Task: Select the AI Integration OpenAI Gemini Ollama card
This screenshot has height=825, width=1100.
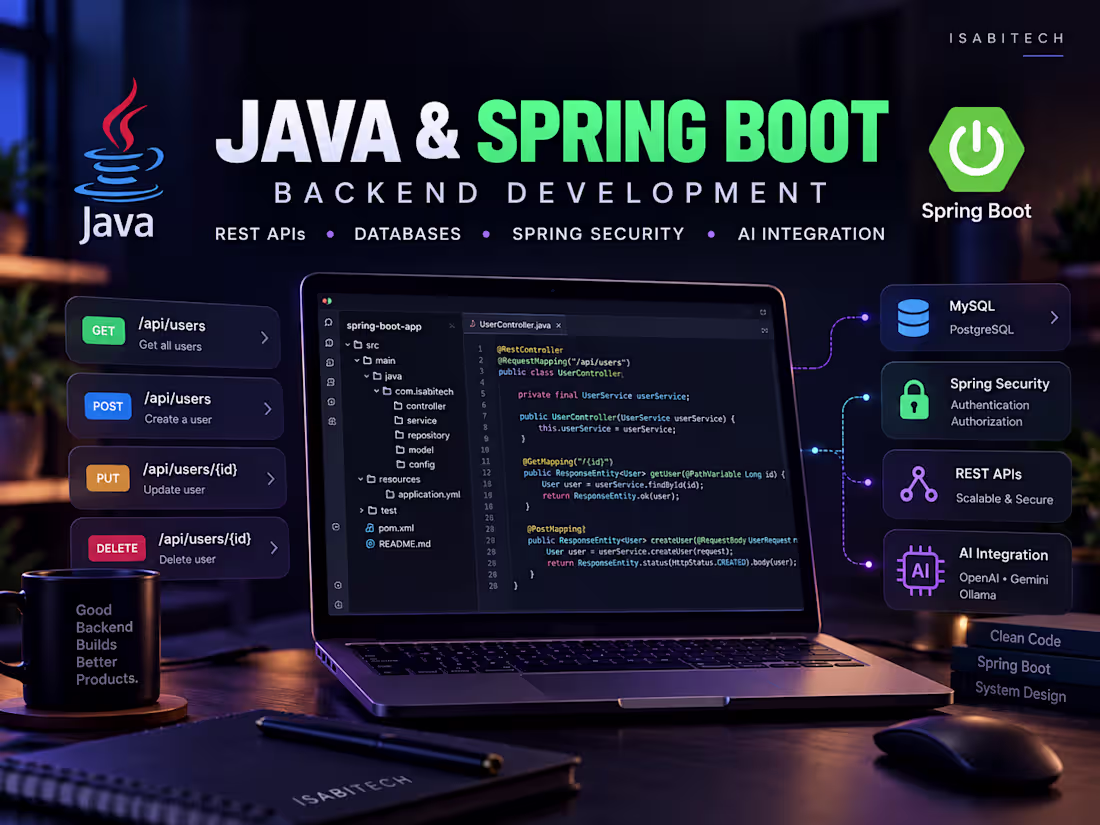Action: [977, 571]
